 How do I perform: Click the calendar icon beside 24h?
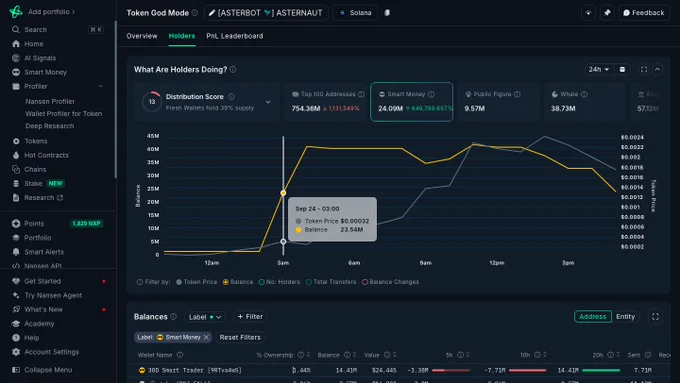[622, 69]
